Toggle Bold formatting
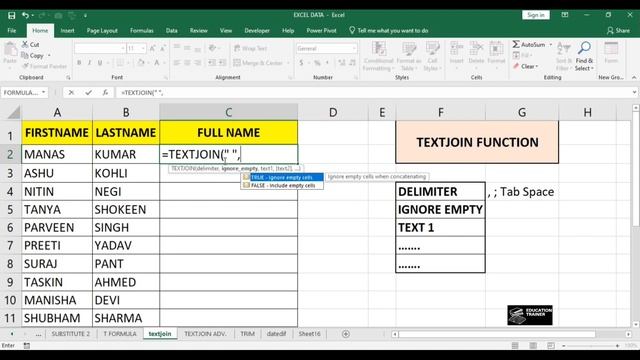640x360 pixels. [79, 62]
